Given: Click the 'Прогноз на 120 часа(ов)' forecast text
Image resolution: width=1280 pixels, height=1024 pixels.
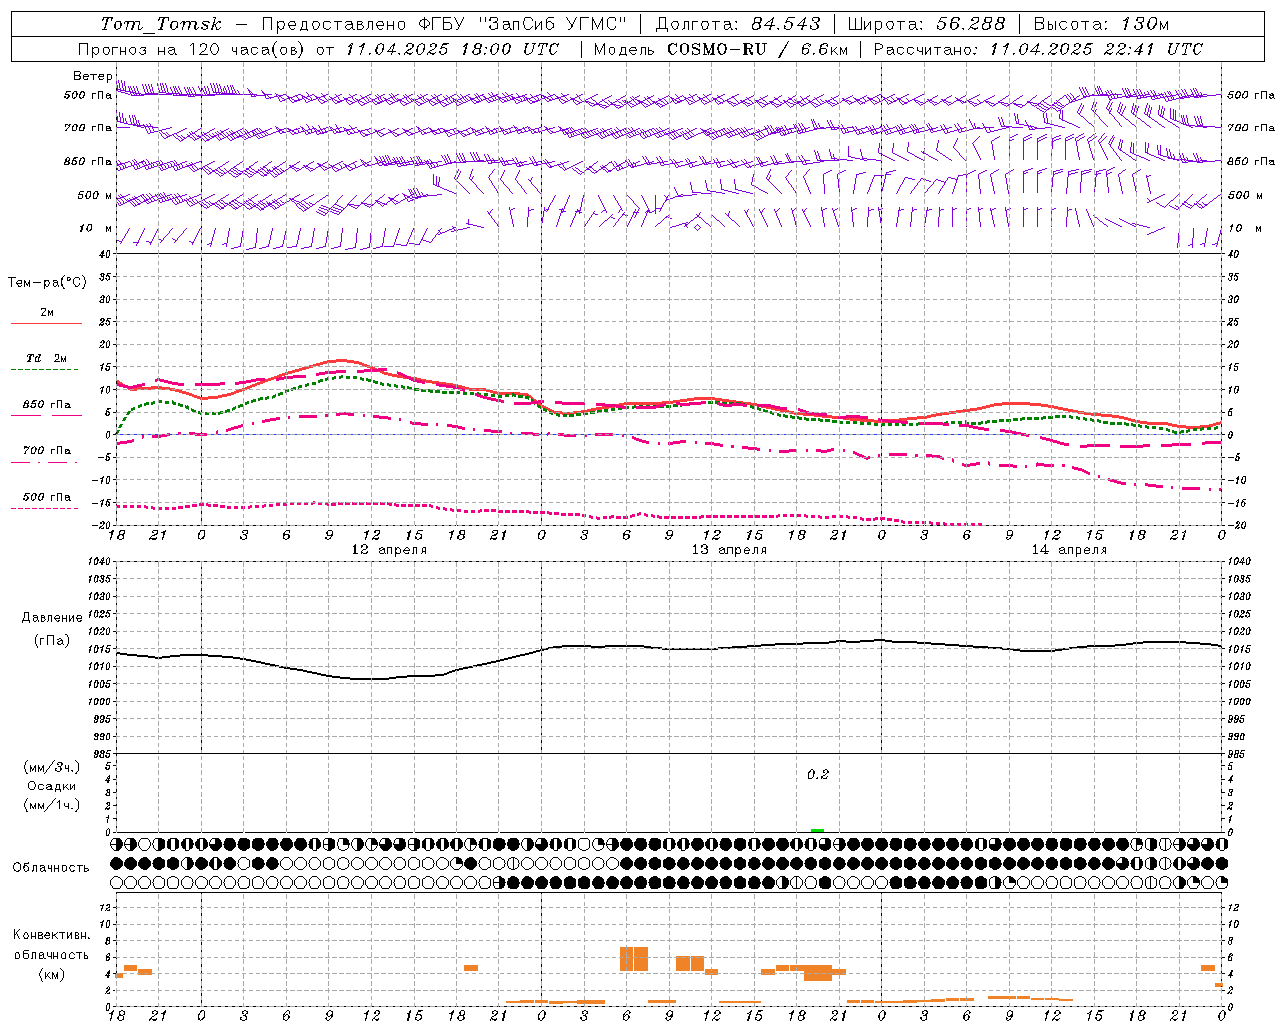Looking at the screenshot, I should coord(192,49).
